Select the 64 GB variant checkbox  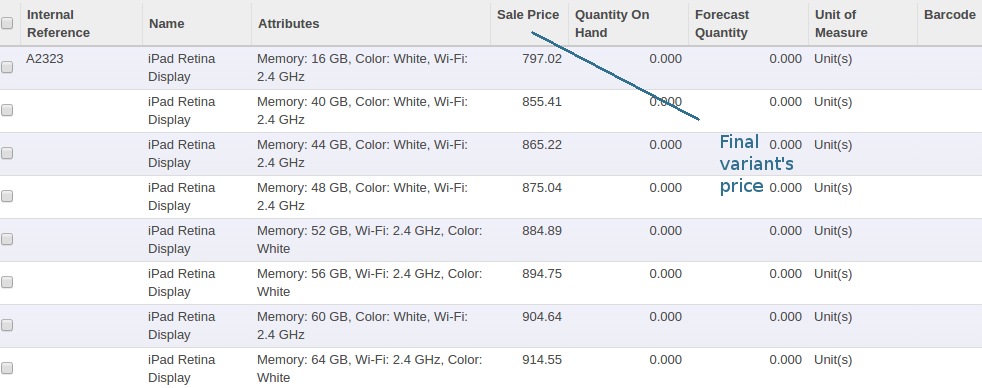click(x=7, y=368)
